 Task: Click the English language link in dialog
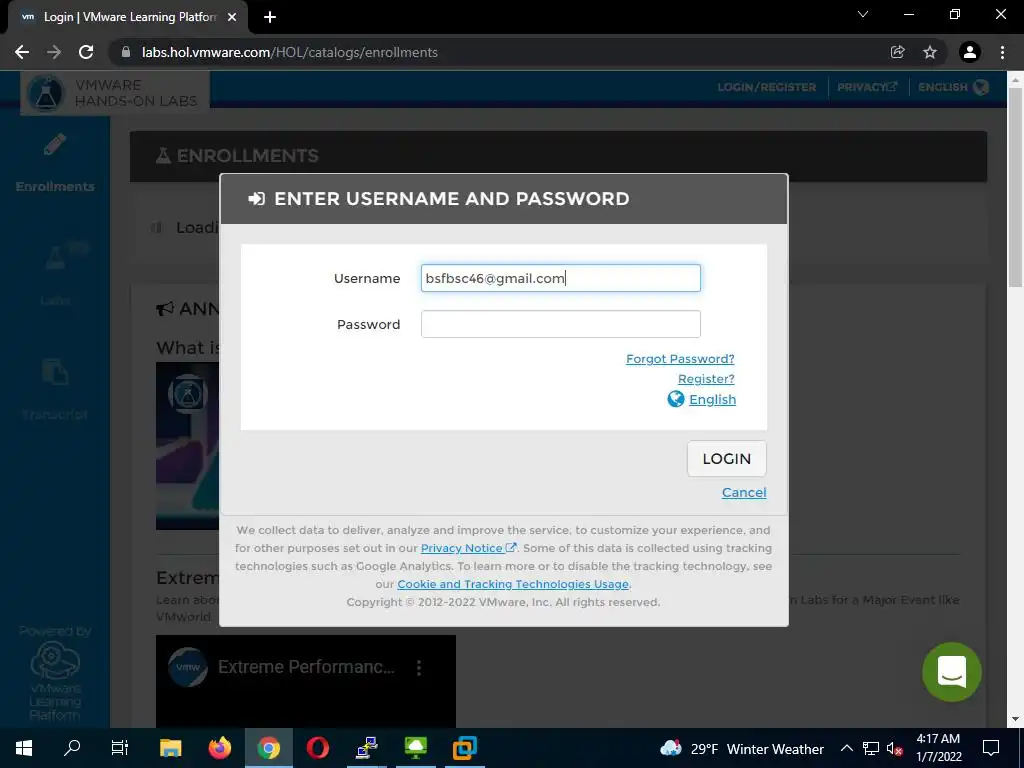tap(712, 399)
